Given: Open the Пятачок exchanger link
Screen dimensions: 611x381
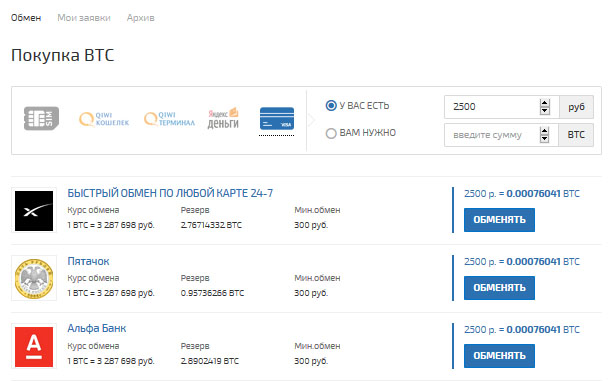Looking at the screenshot, I should pos(88,261).
